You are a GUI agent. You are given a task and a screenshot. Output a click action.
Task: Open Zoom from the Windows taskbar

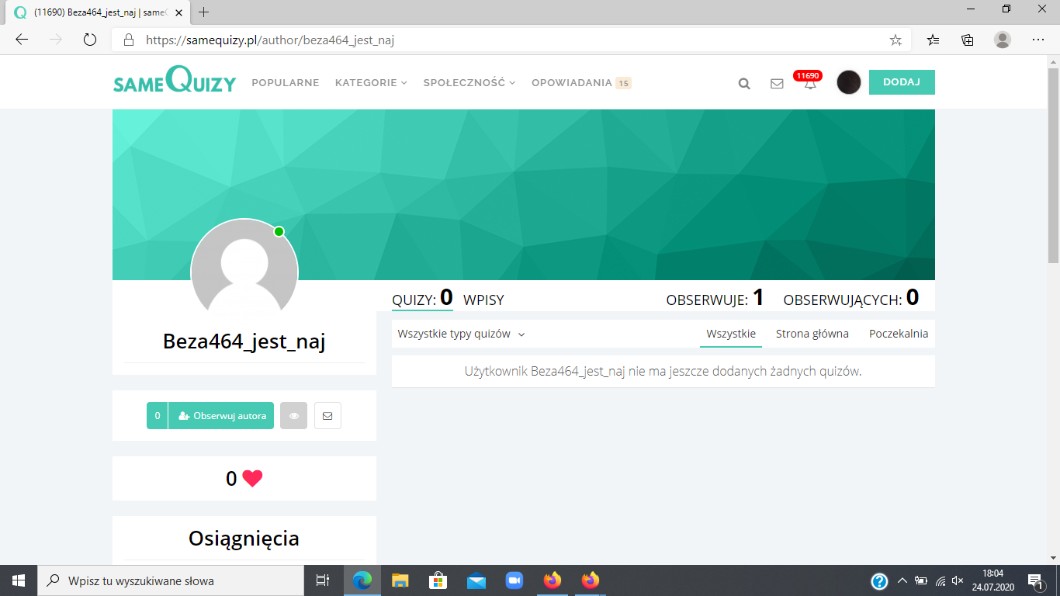click(514, 580)
